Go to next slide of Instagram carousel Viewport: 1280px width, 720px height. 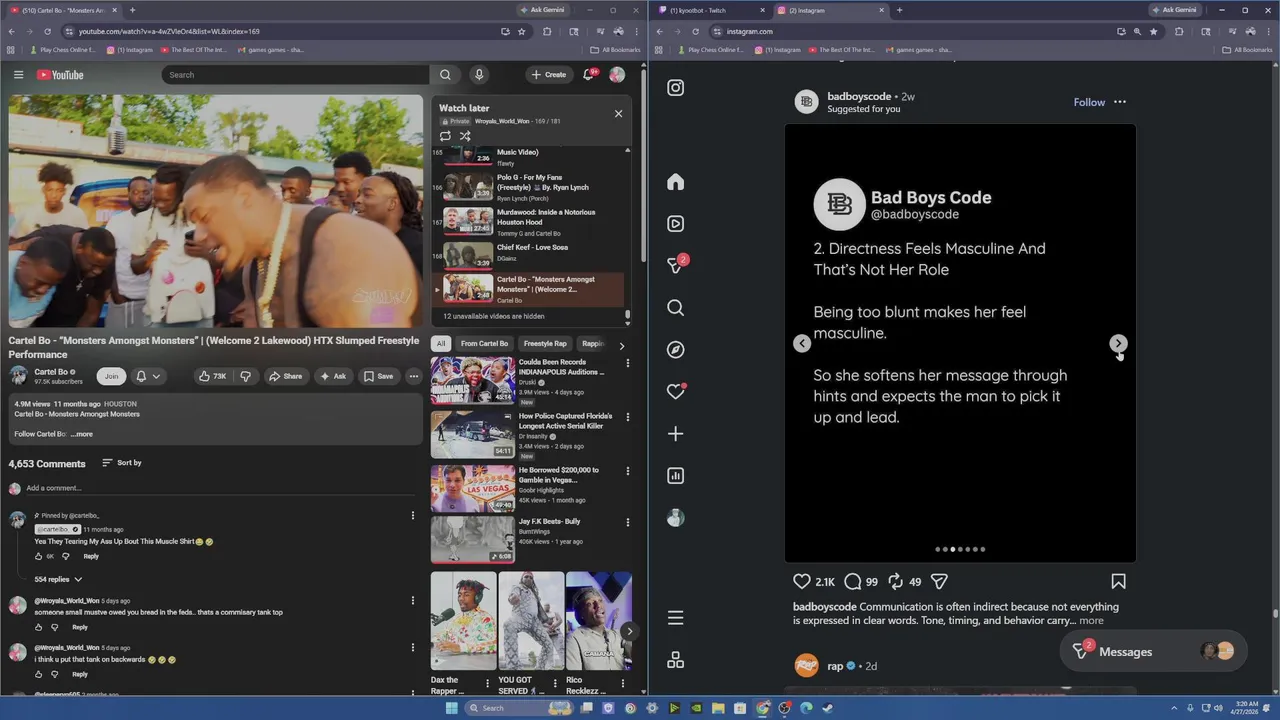pyautogui.click(x=1118, y=343)
